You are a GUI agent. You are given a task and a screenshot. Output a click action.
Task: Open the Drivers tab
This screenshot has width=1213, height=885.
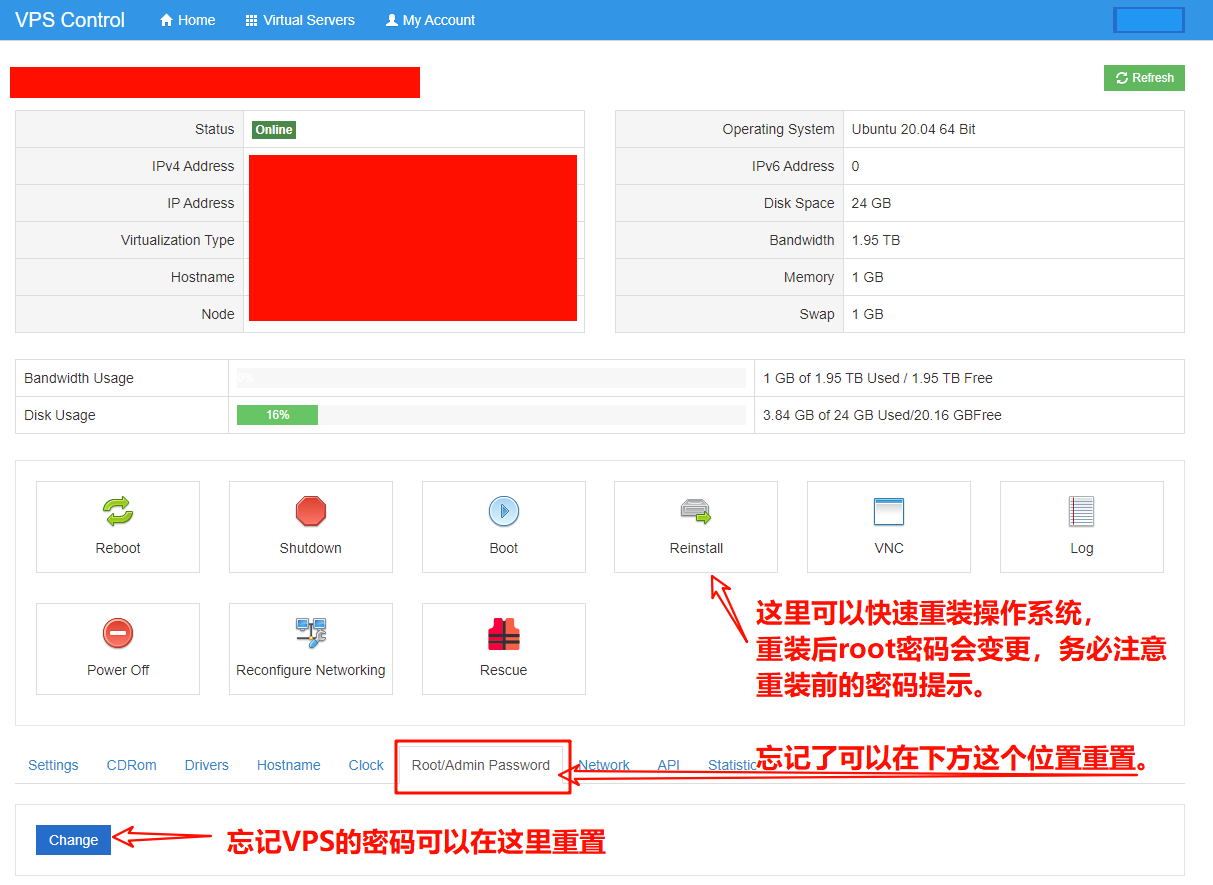[x=206, y=765]
